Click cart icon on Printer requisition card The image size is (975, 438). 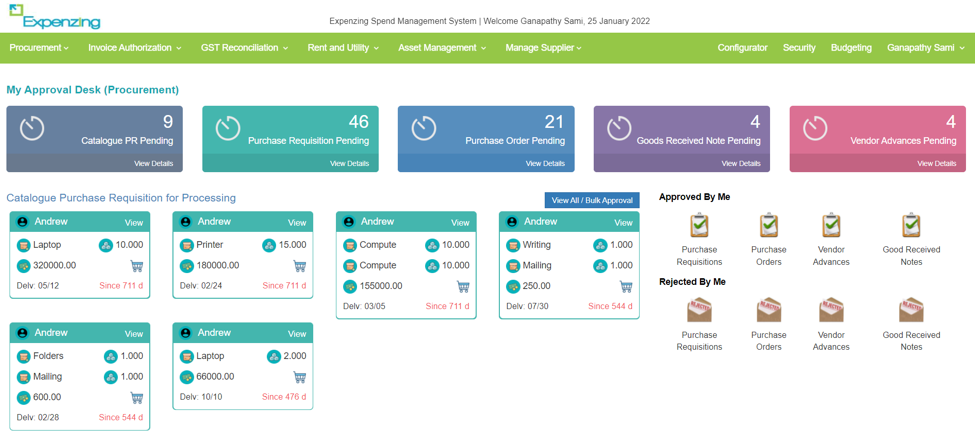(299, 266)
